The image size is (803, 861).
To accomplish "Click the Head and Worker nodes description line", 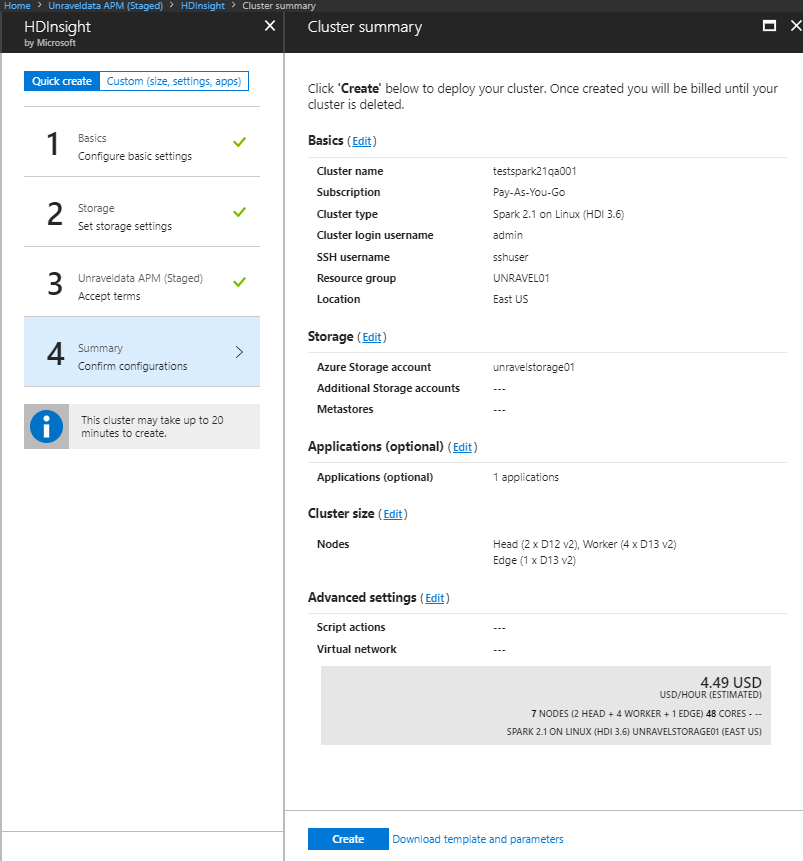I will tap(584, 544).
